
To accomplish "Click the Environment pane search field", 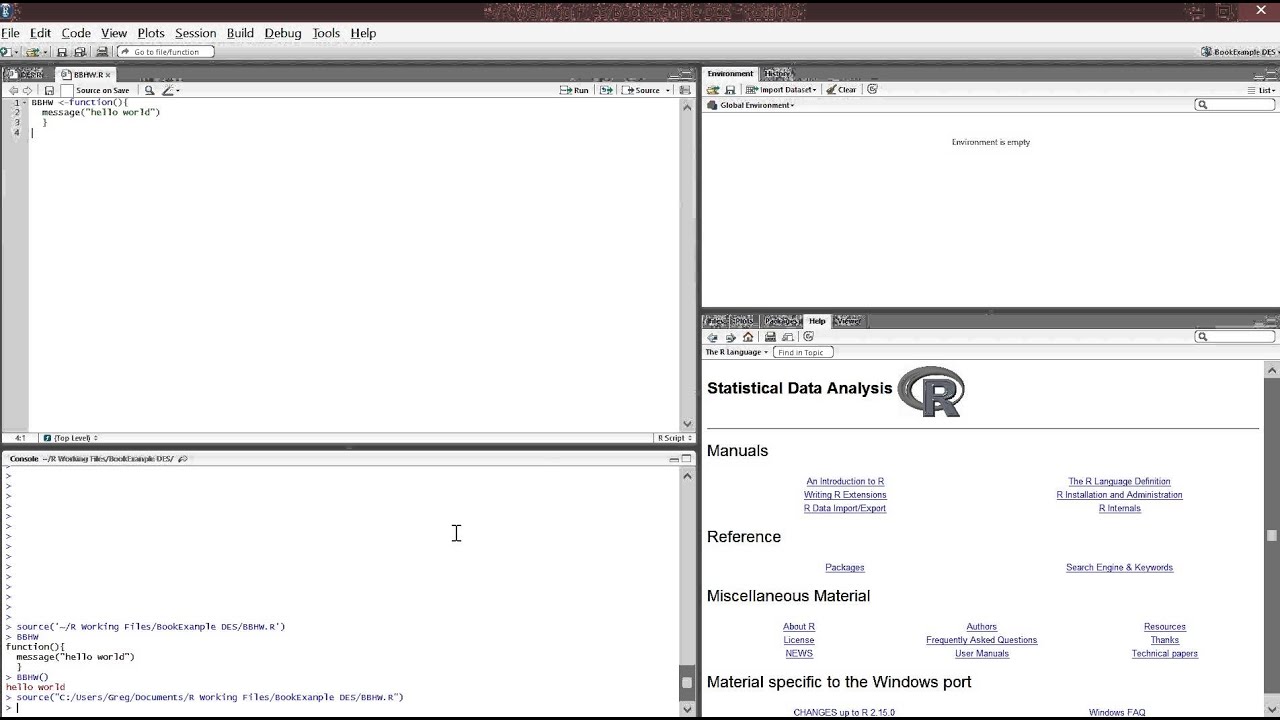I will 1235,105.
